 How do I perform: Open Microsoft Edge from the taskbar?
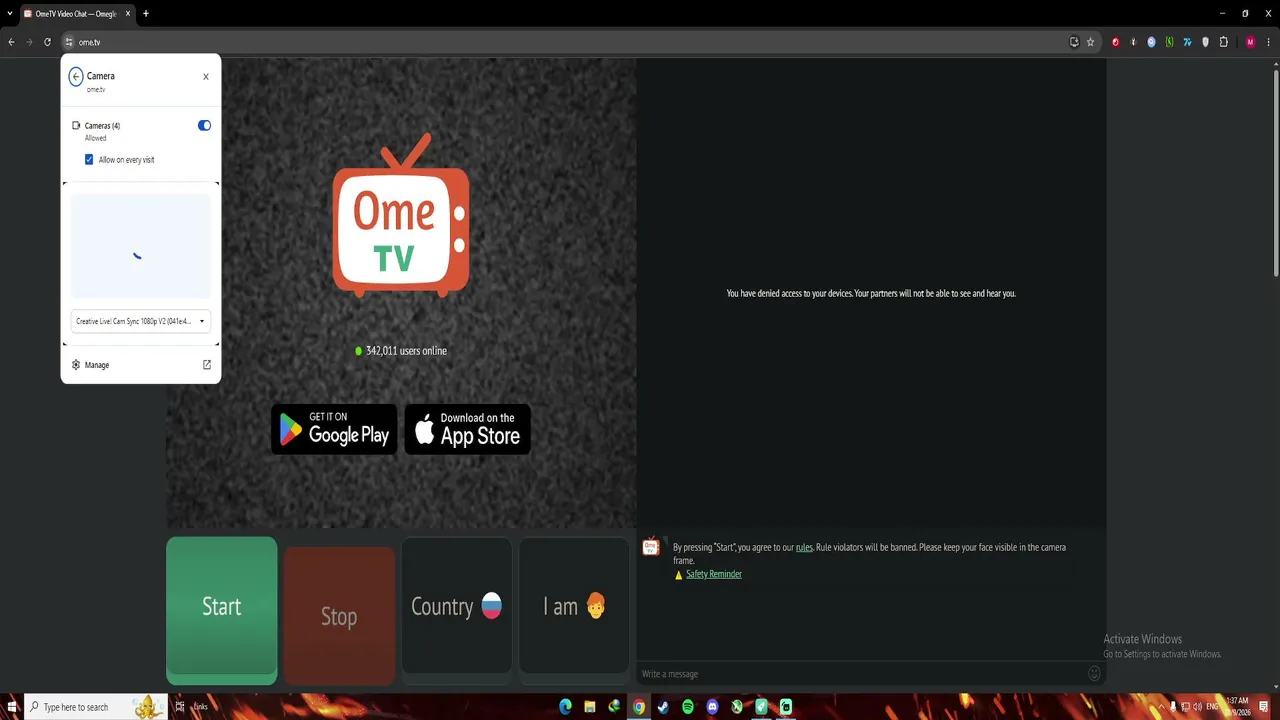pos(566,707)
